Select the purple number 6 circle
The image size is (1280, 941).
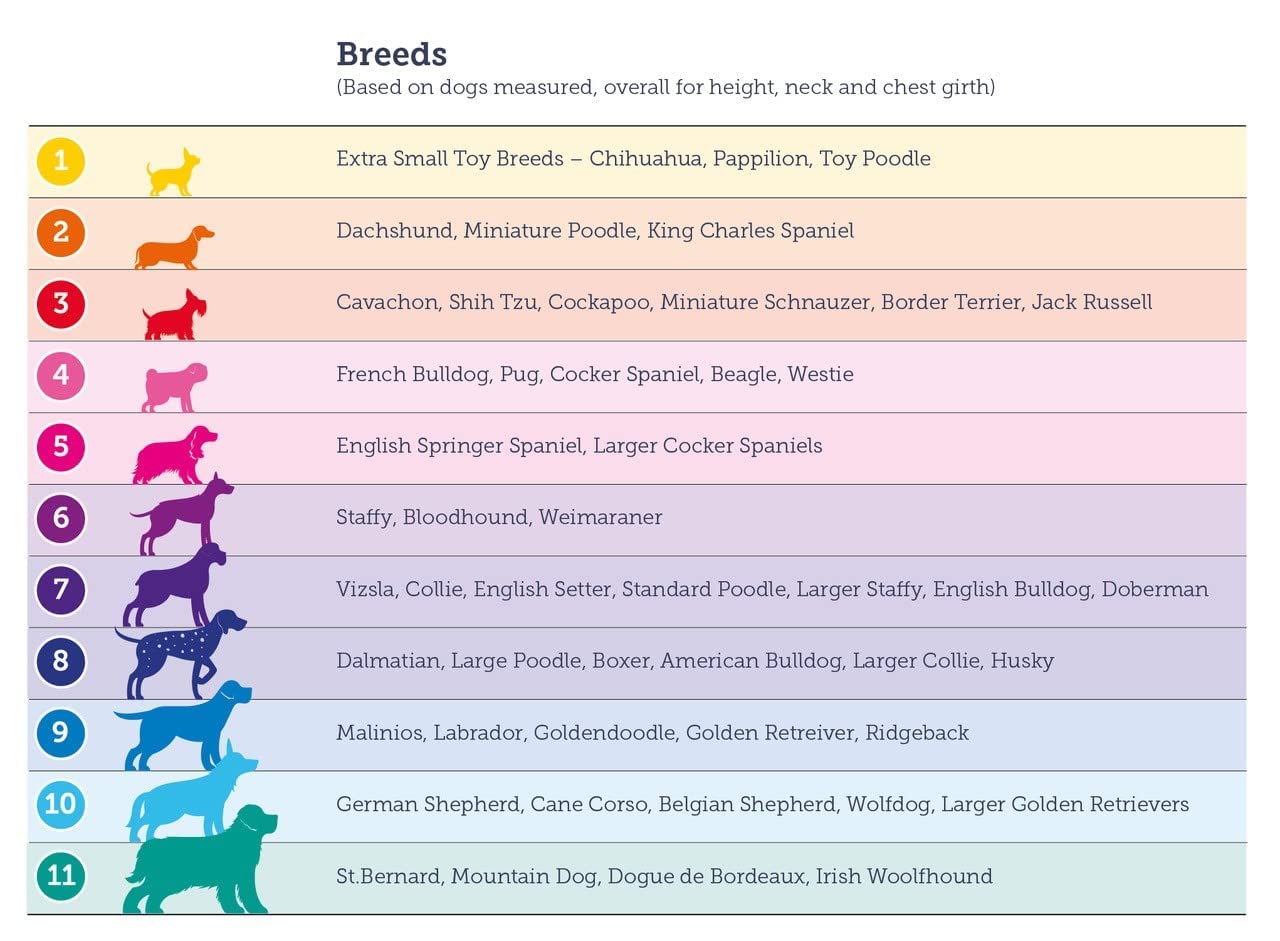(x=61, y=518)
